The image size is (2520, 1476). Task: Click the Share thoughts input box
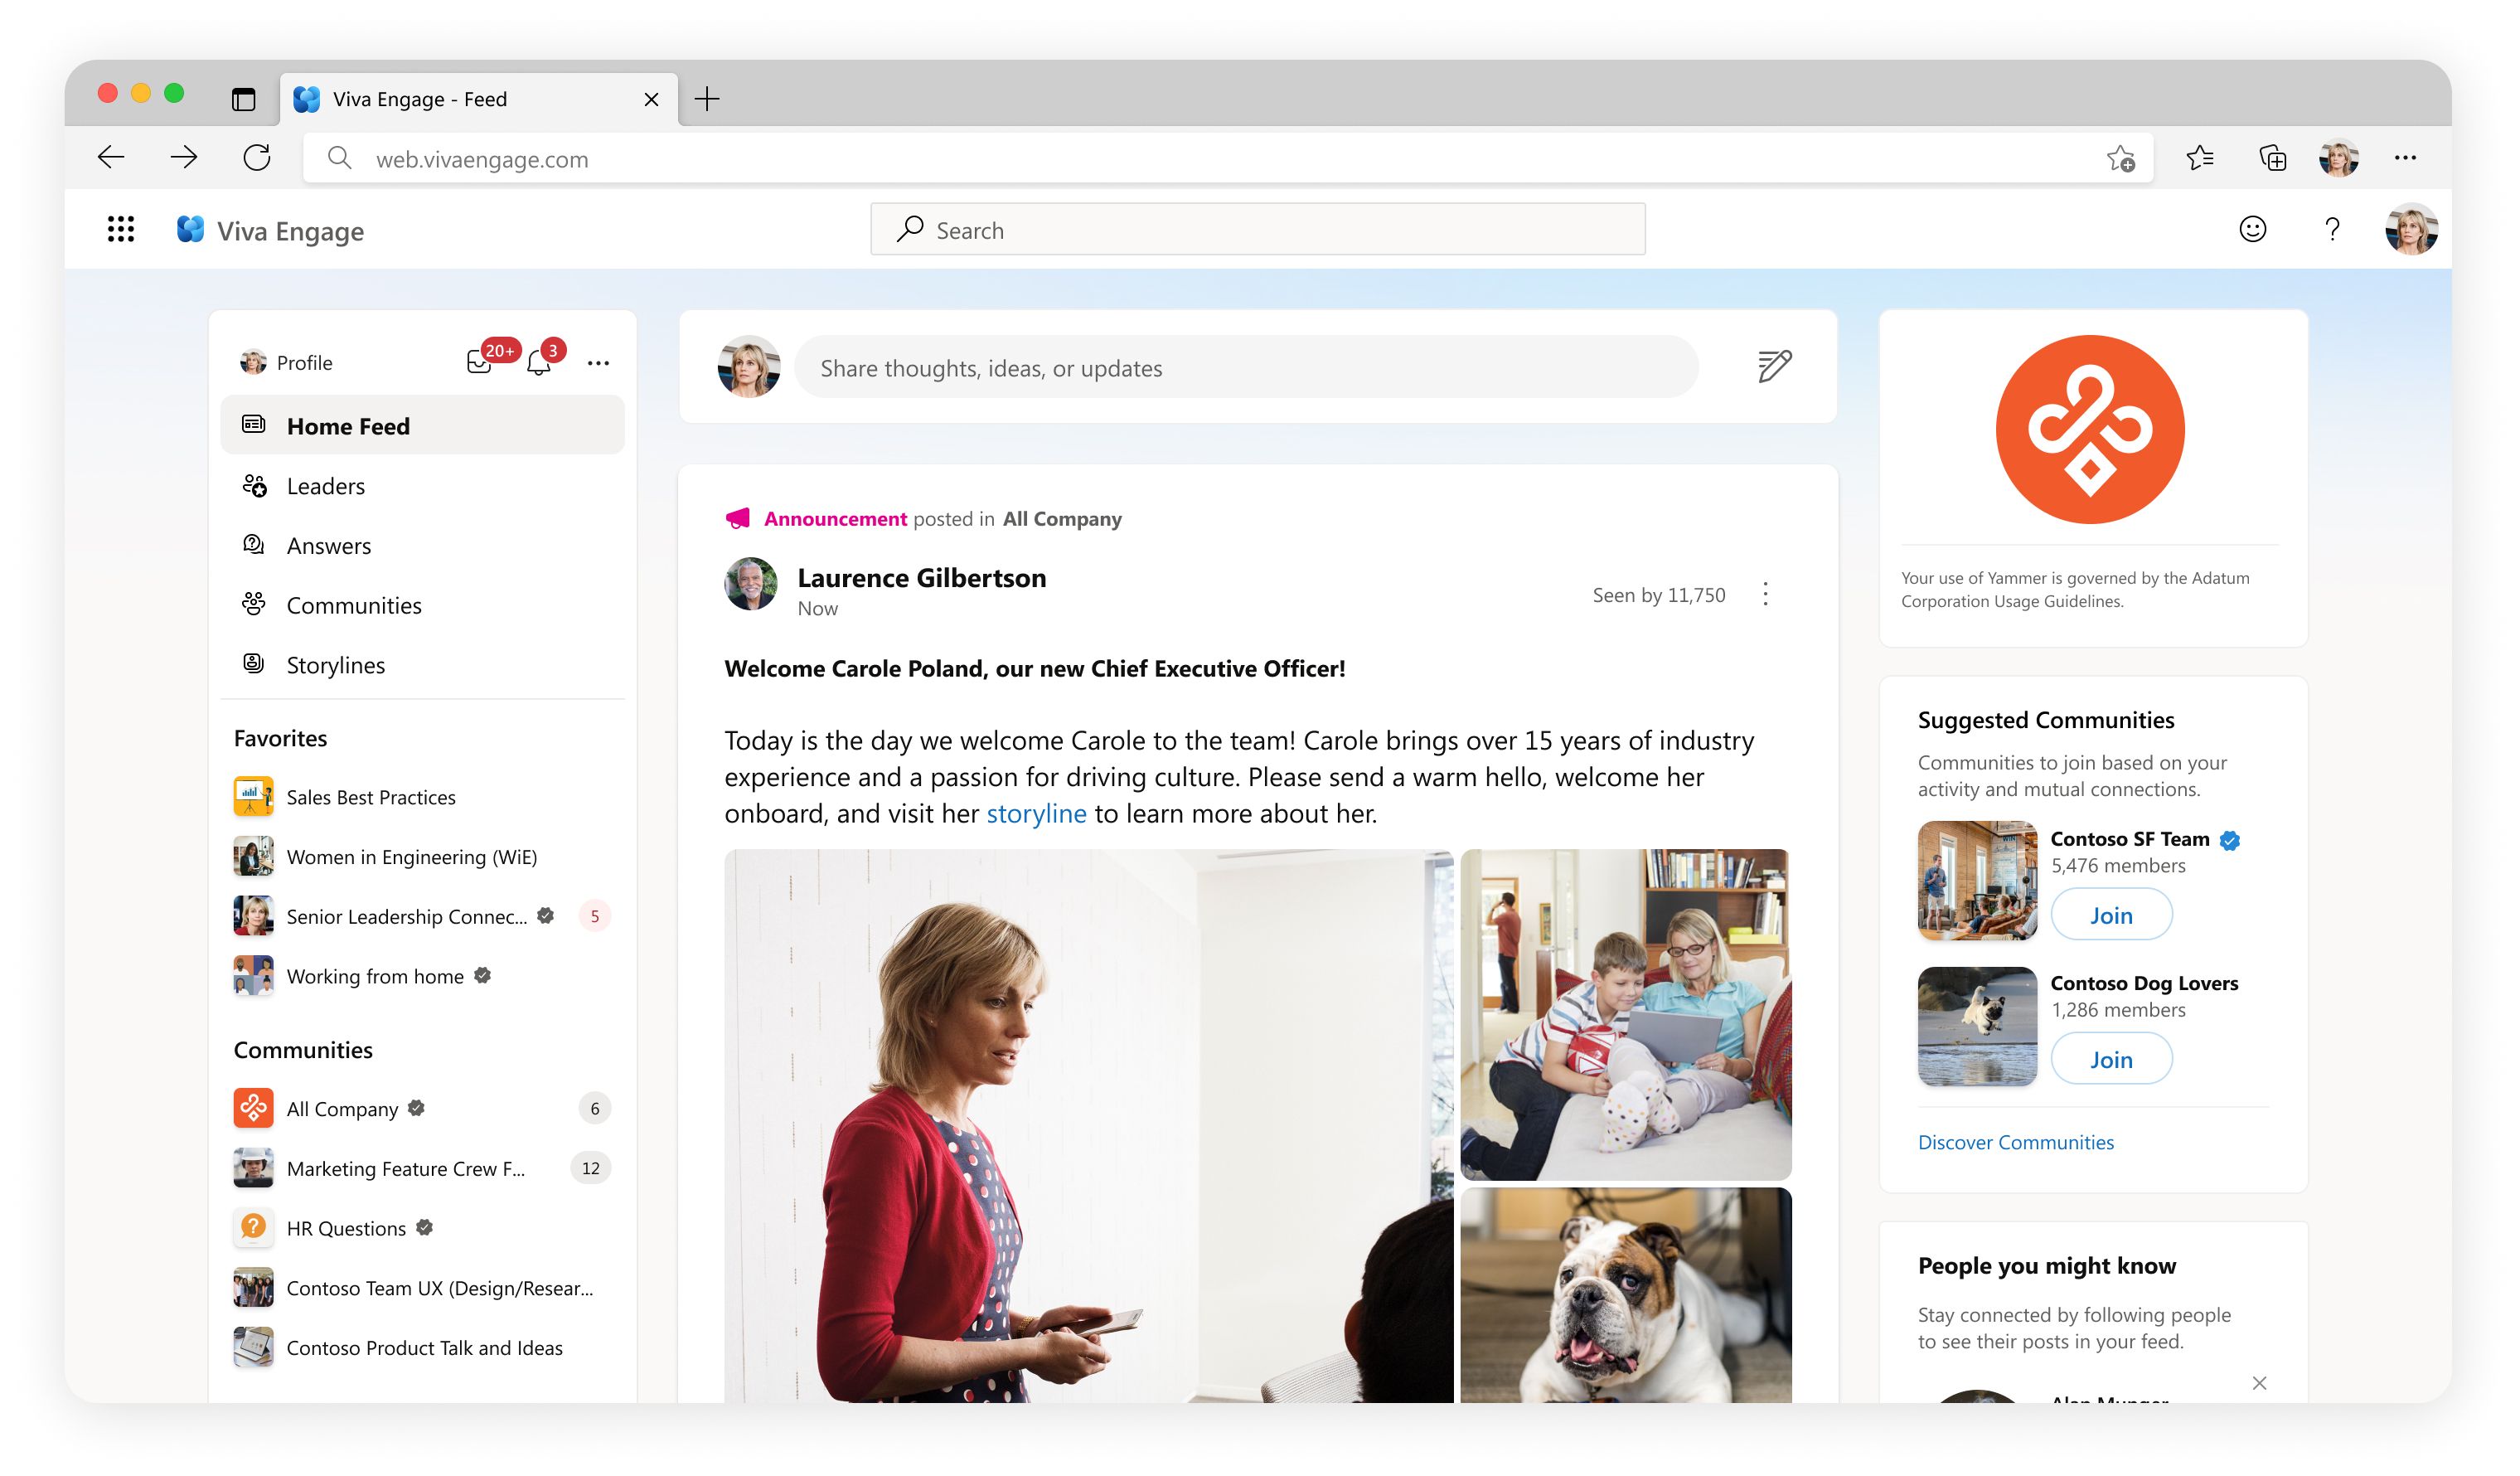pyautogui.click(x=1245, y=368)
